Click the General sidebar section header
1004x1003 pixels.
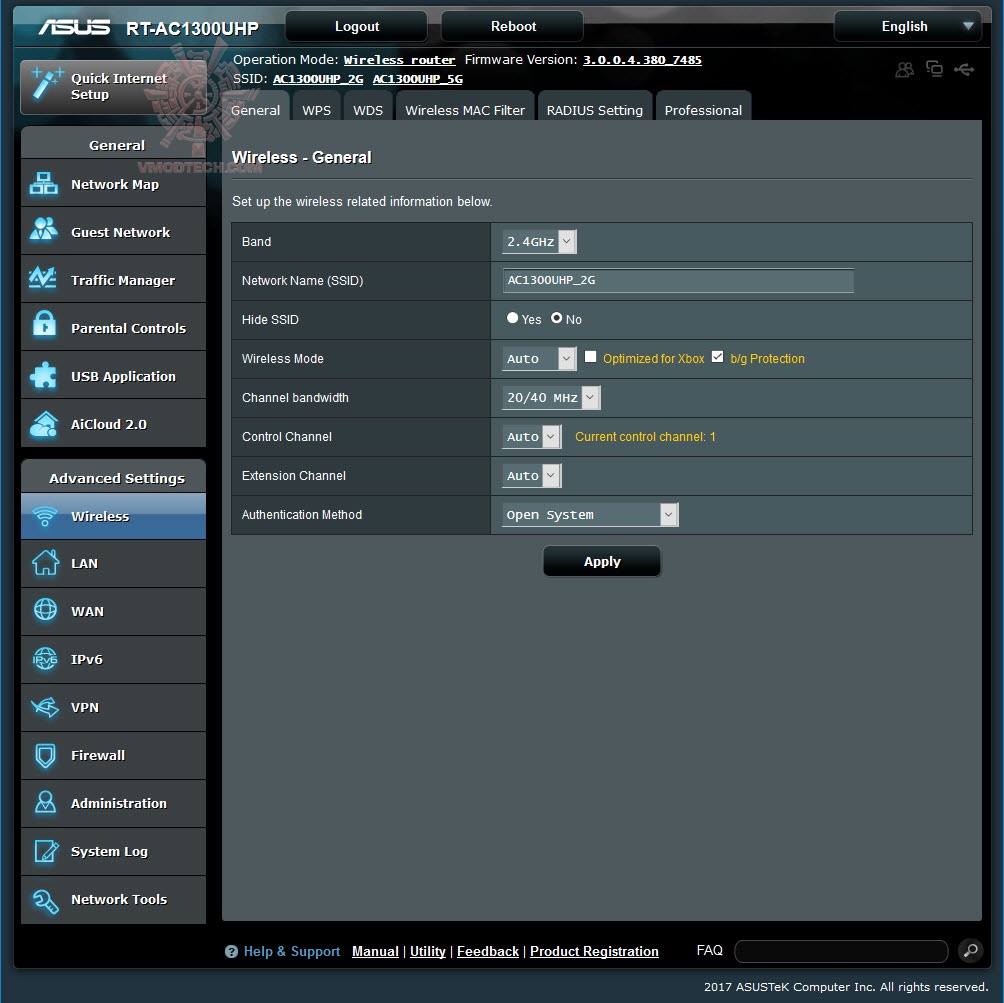(x=113, y=143)
